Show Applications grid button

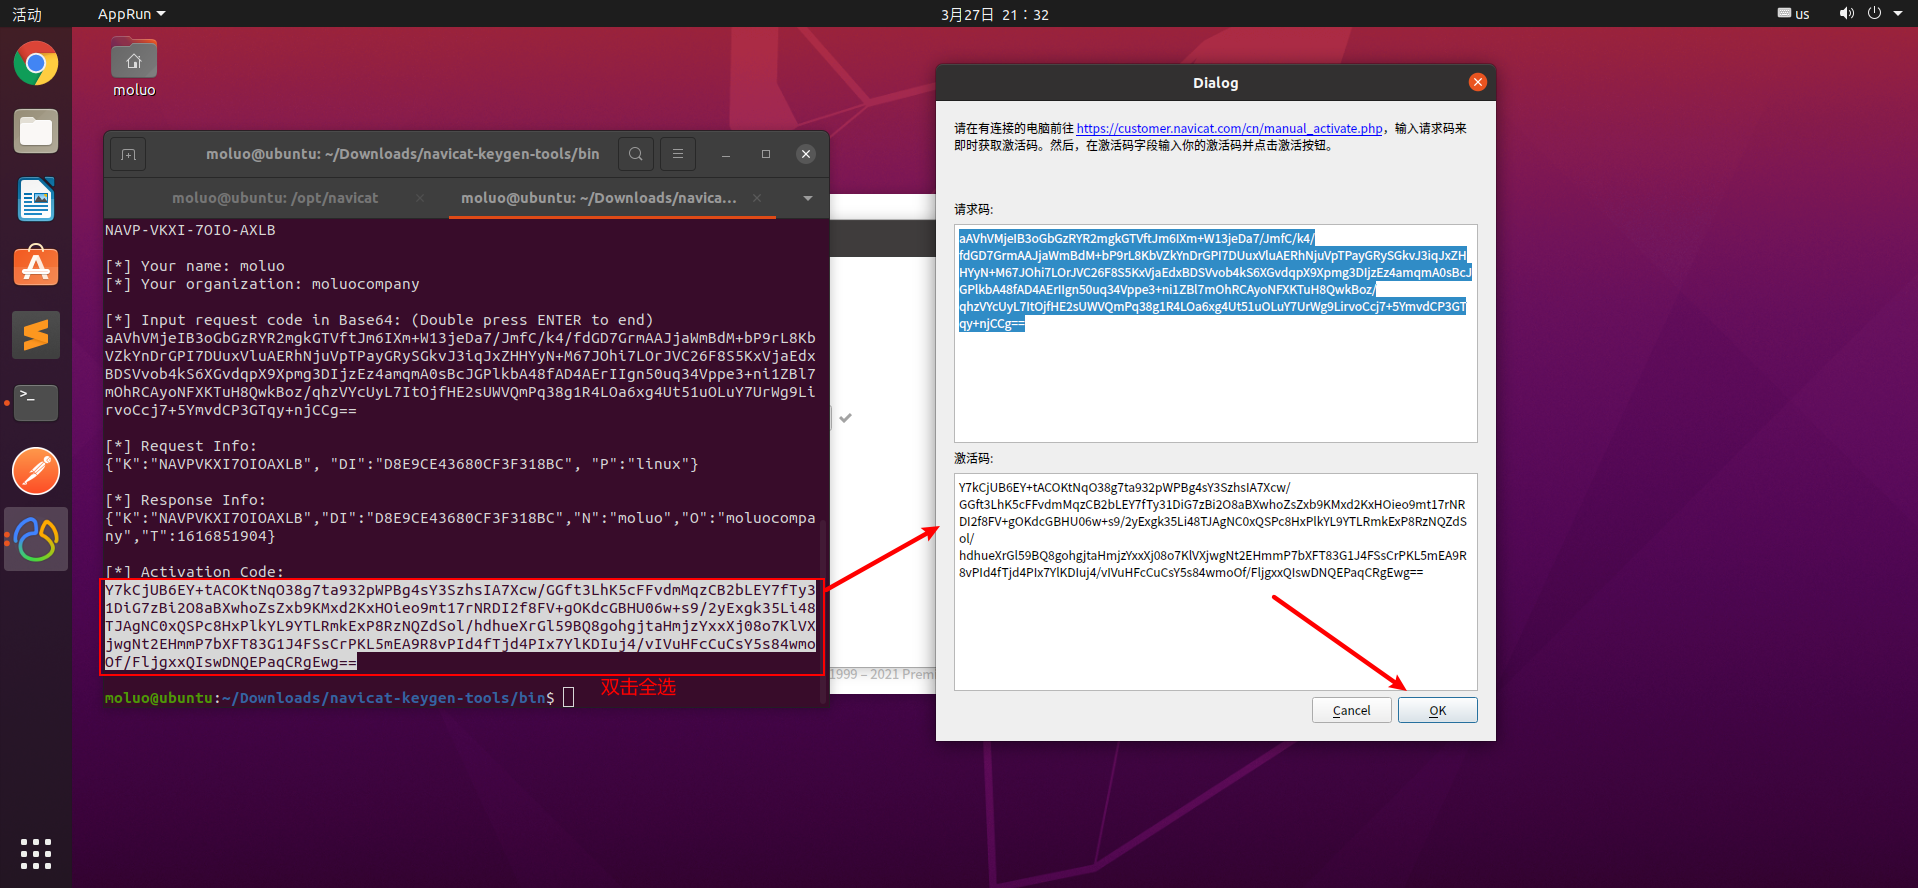[x=36, y=853]
